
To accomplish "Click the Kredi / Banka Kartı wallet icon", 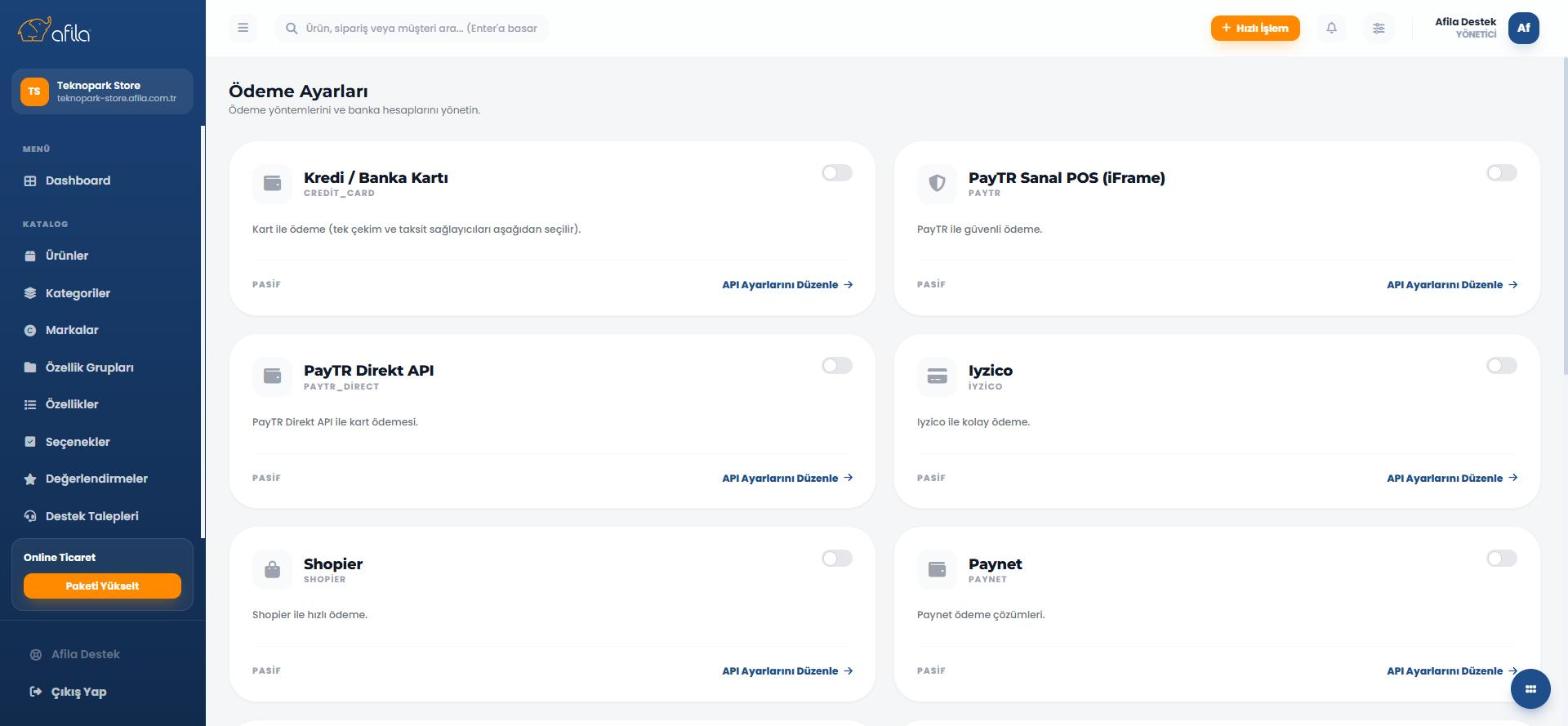I will (x=272, y=183).
